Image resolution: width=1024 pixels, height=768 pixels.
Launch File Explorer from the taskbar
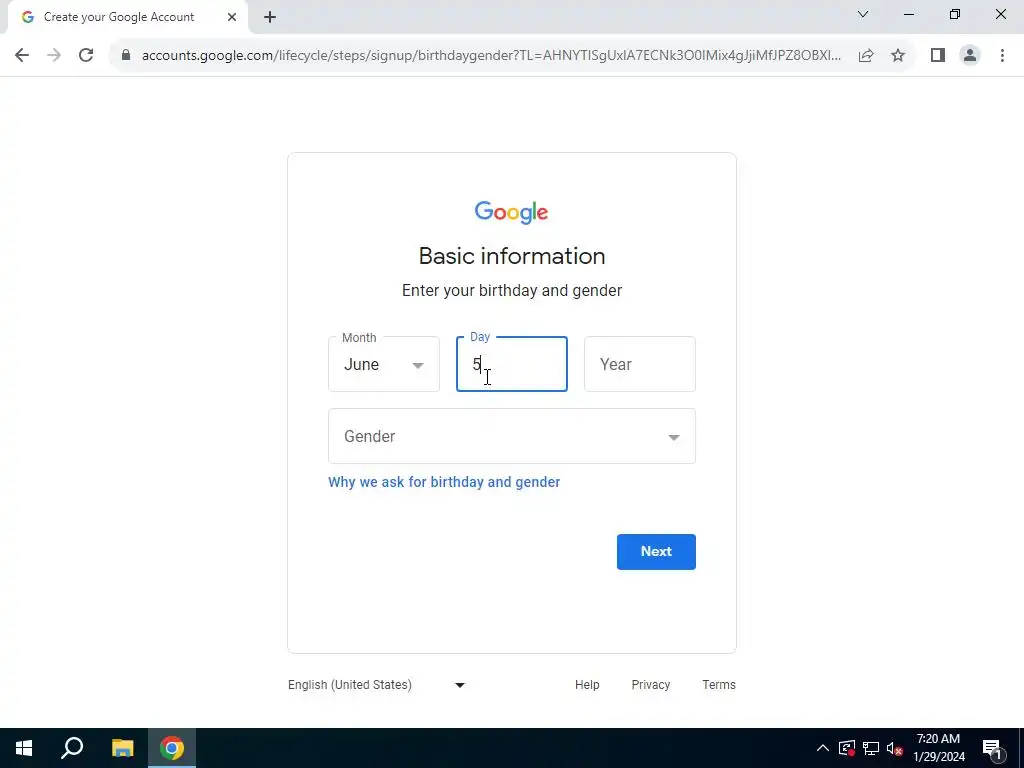(x=122, y=748)
